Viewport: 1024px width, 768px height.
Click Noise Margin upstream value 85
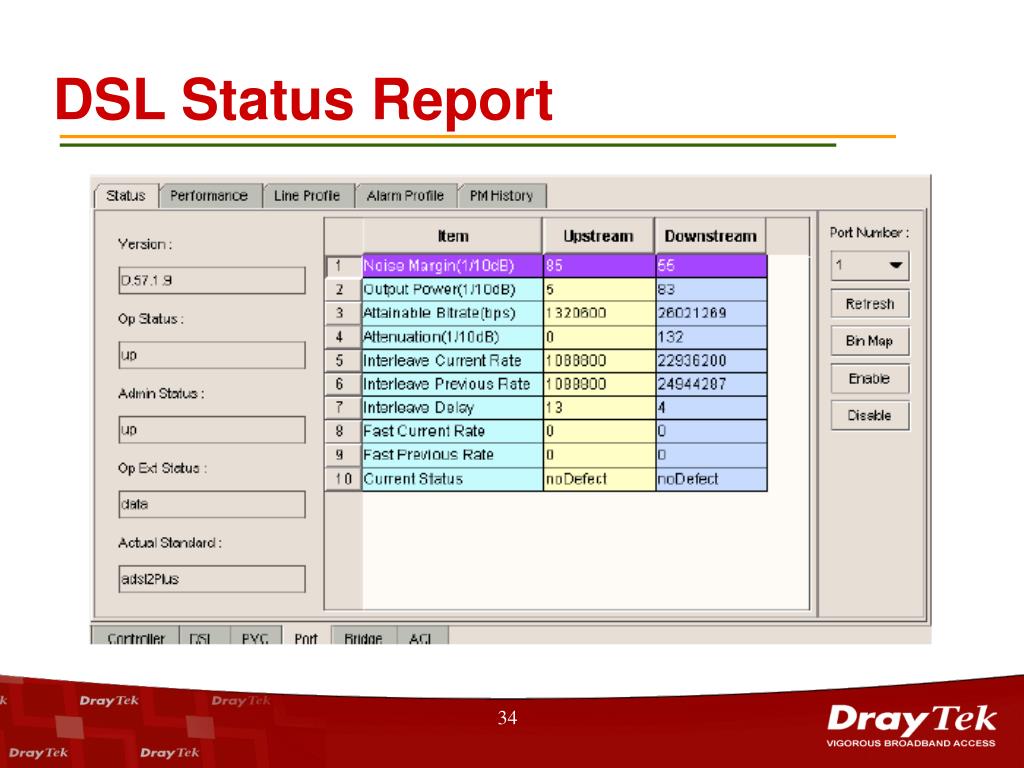coord(599,266)
